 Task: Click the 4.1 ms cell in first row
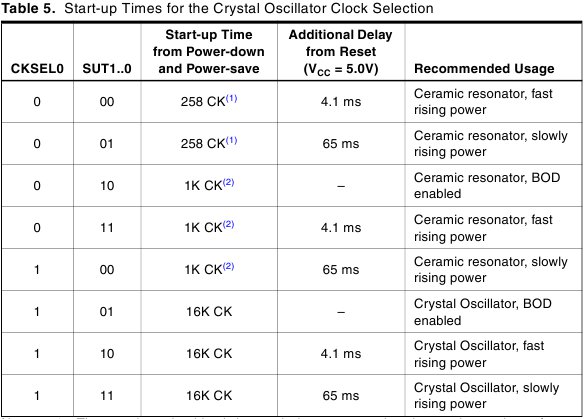341,102
